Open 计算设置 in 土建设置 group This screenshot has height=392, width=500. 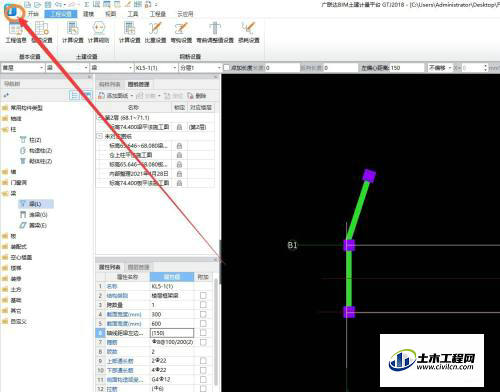click(73, 32)
